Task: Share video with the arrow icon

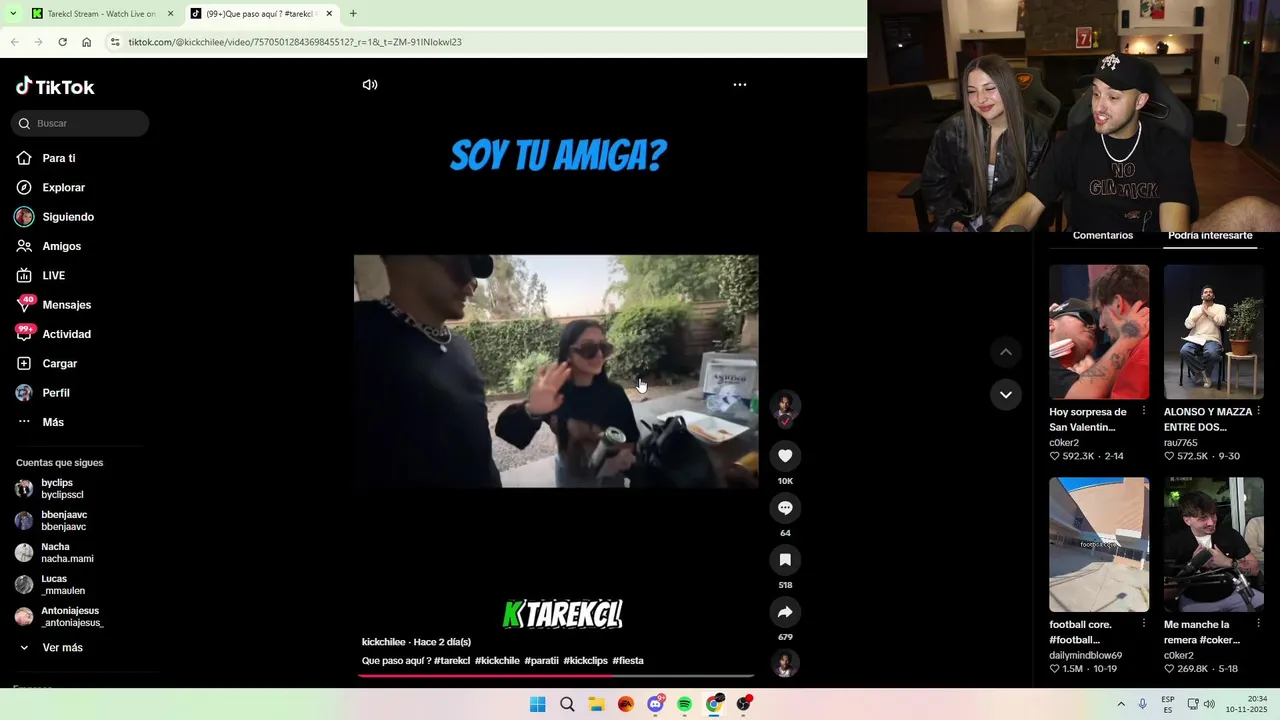Action: (x=785, y=612)
